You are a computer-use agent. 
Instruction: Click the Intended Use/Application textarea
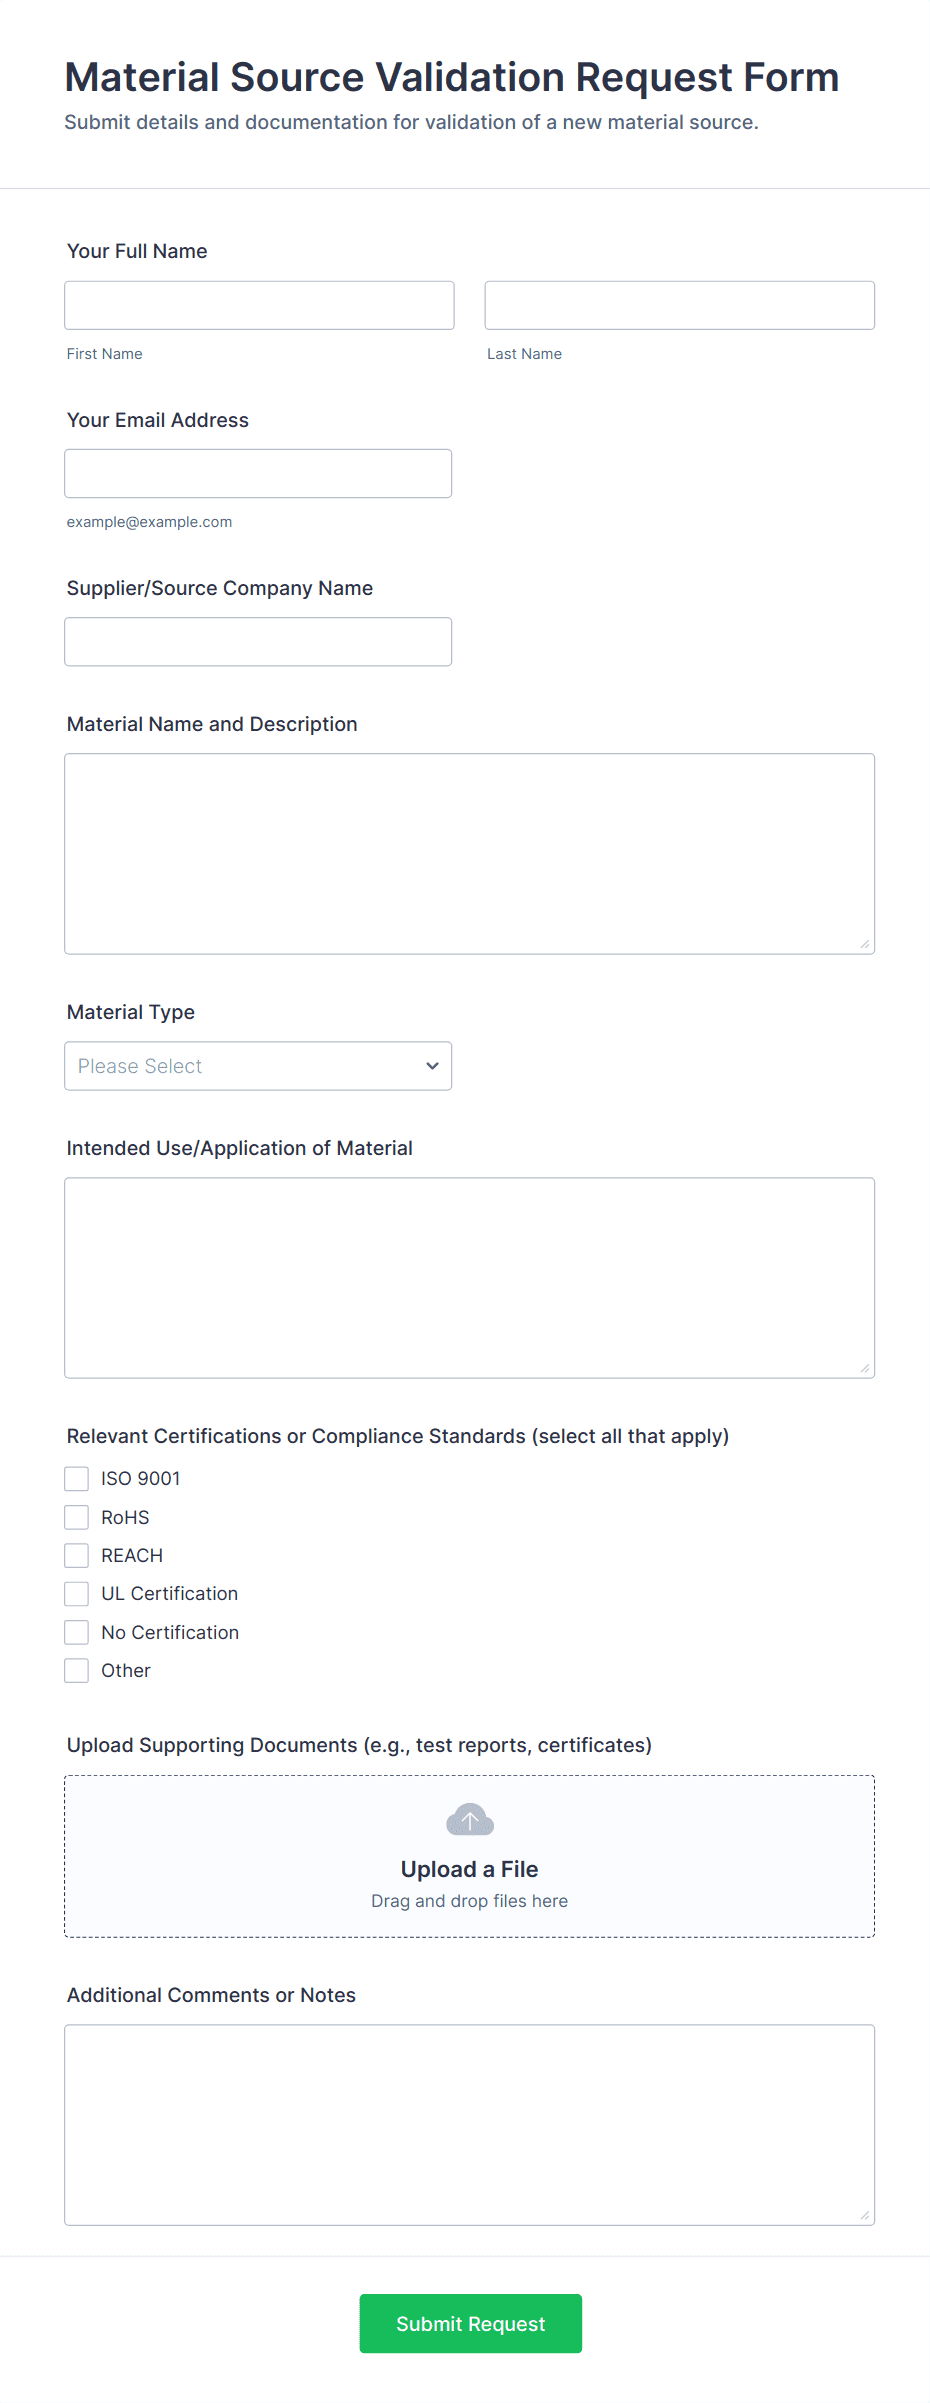tap(469, 1277)
